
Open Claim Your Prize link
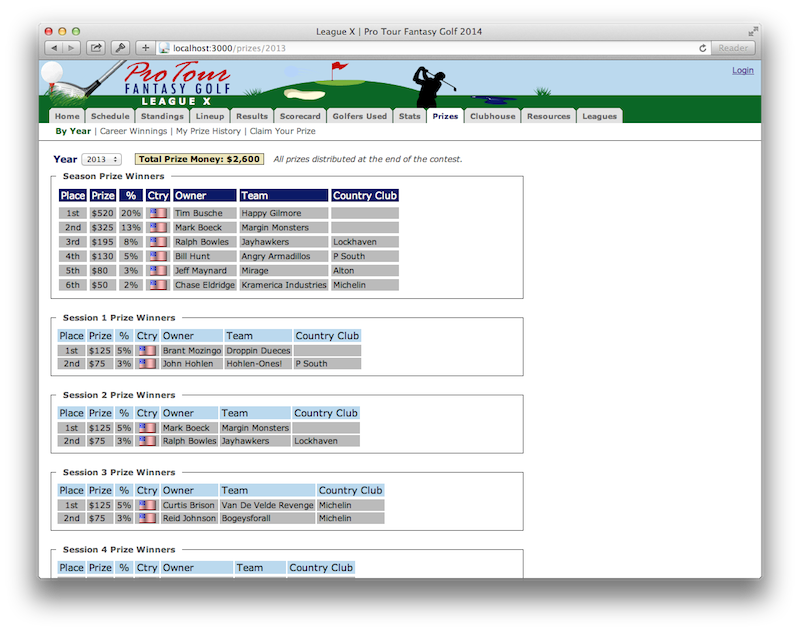pos(283,131)
